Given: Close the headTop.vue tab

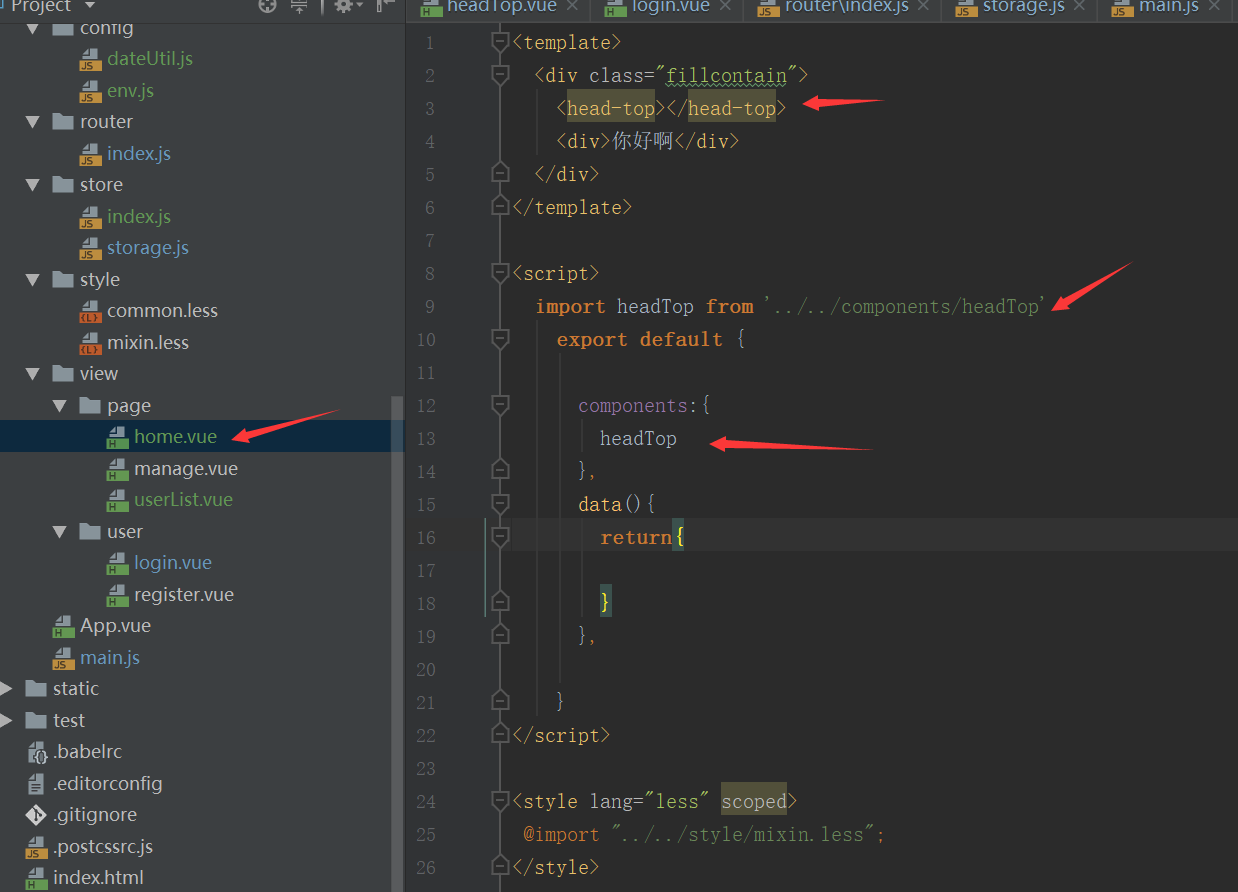Looking at the screenshot, I should [573, 6].
